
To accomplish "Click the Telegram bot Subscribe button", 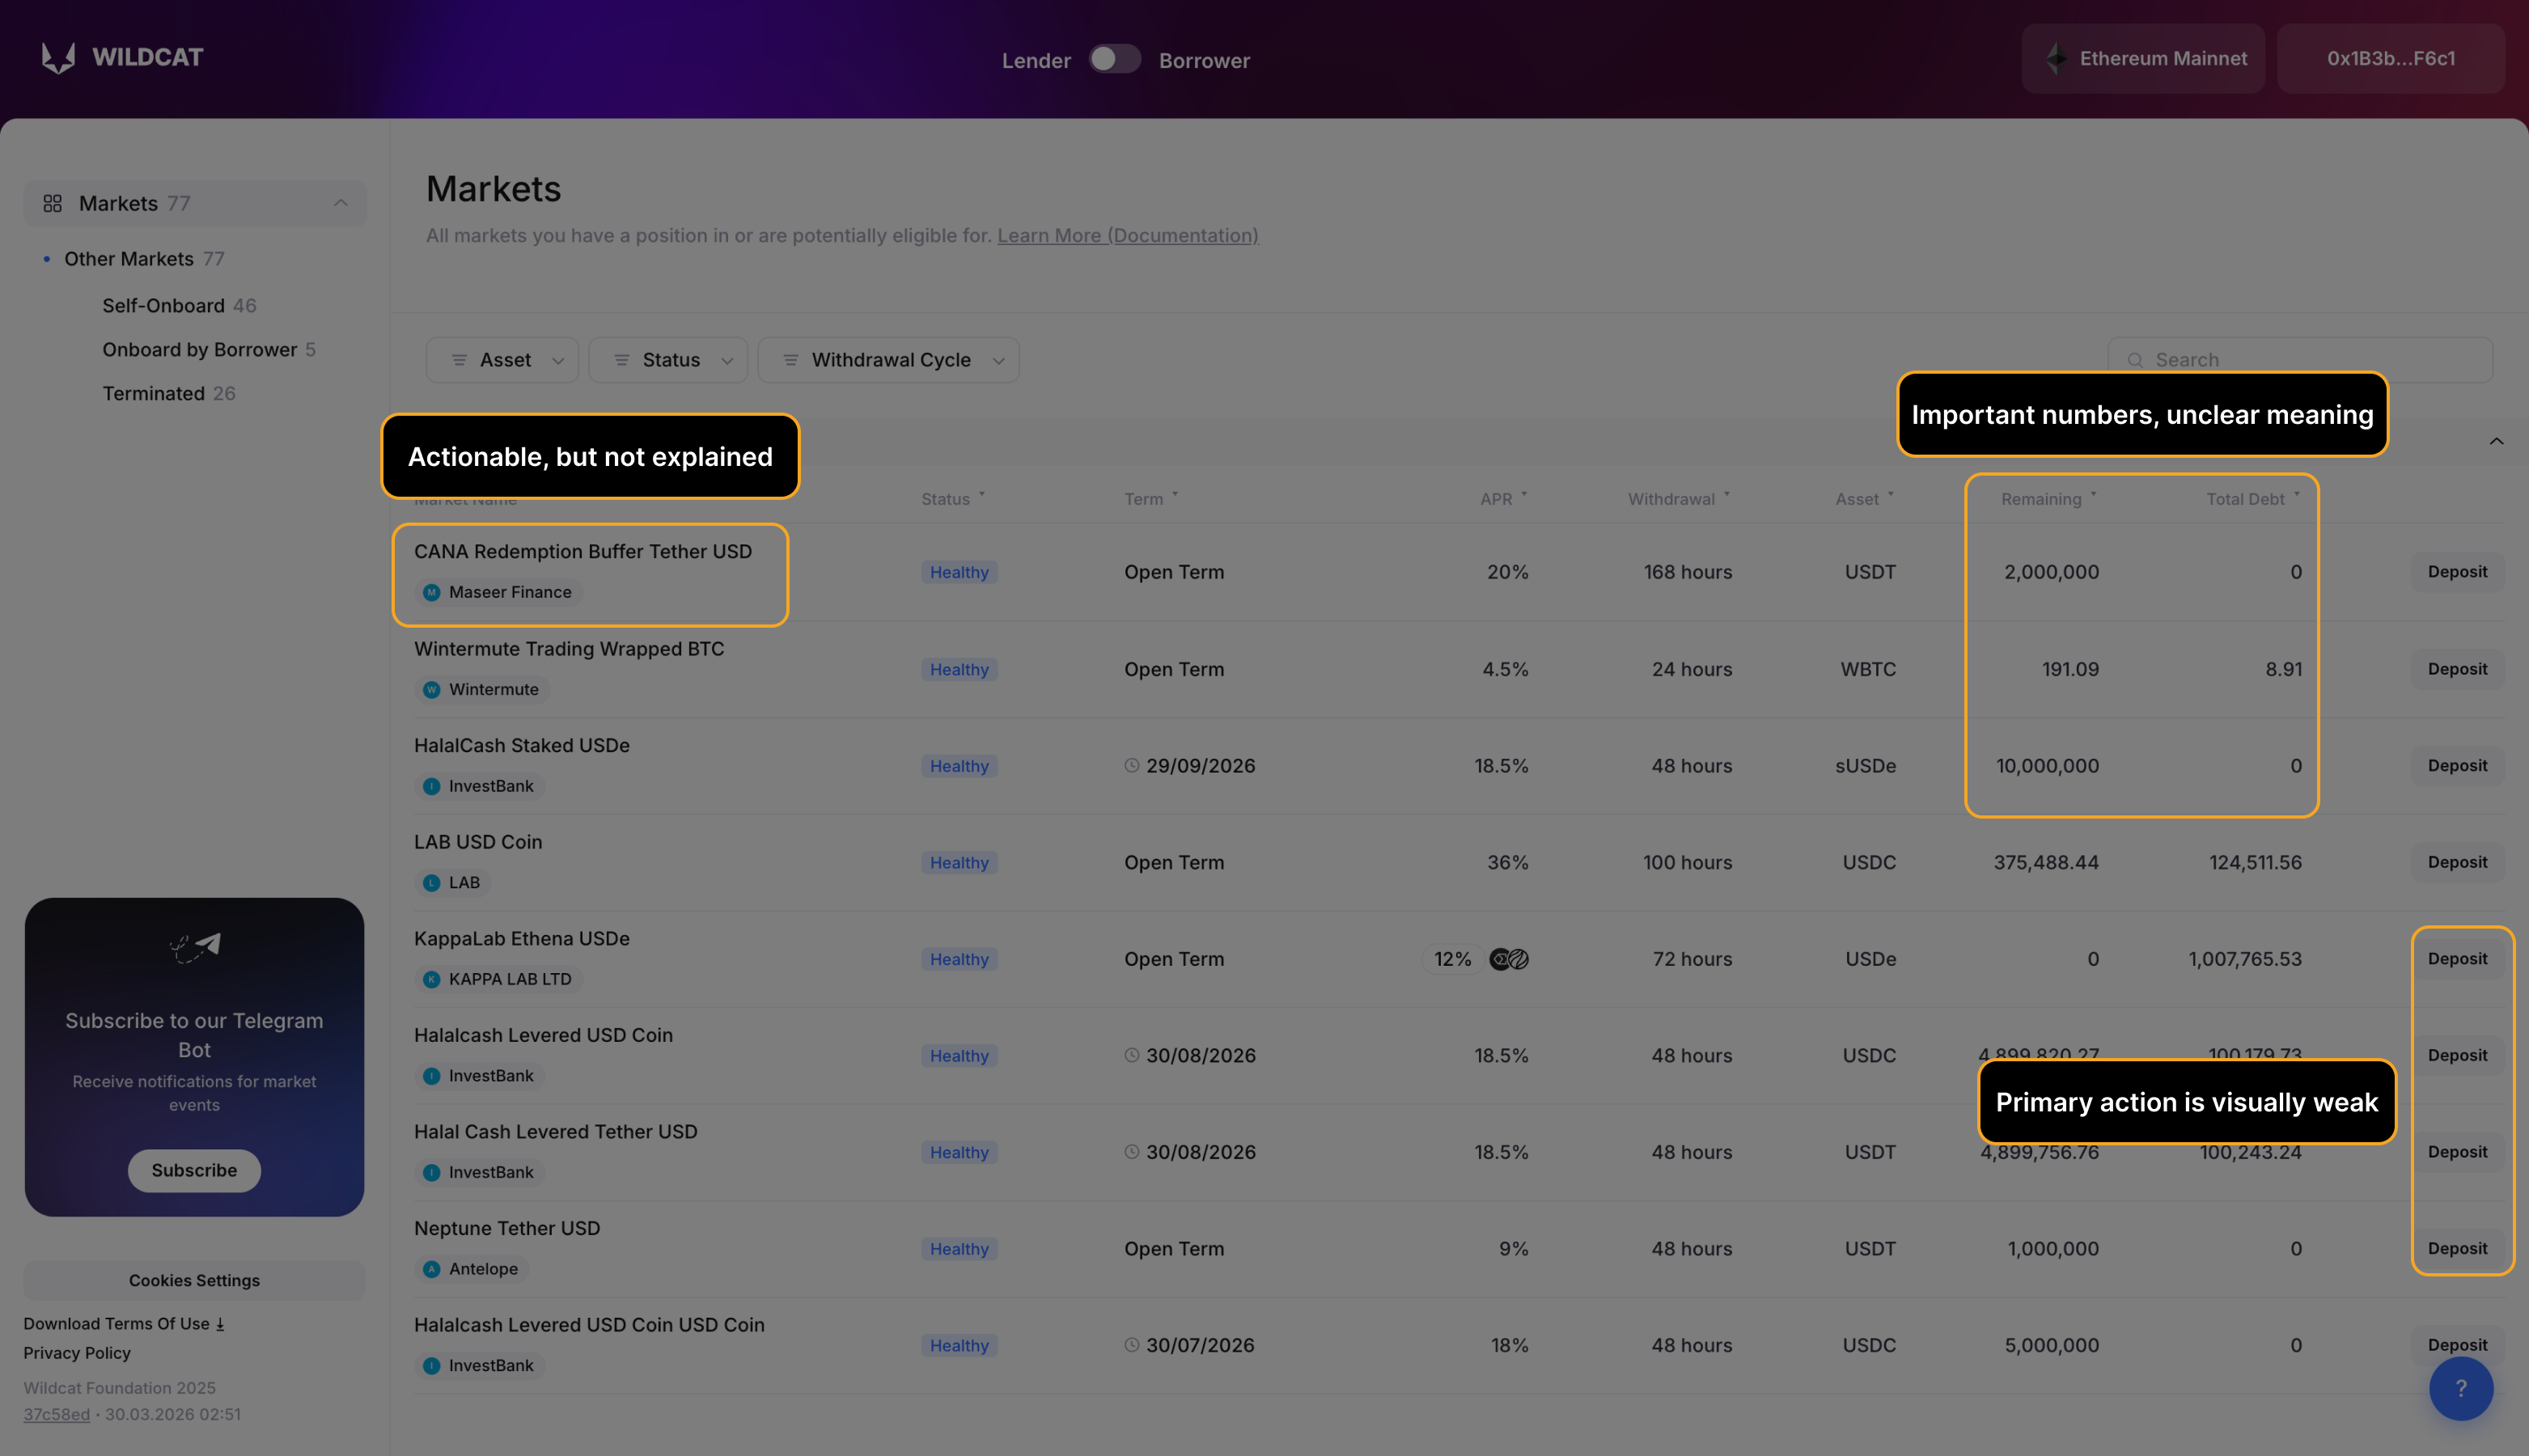I will click(x=194, y=1170).
